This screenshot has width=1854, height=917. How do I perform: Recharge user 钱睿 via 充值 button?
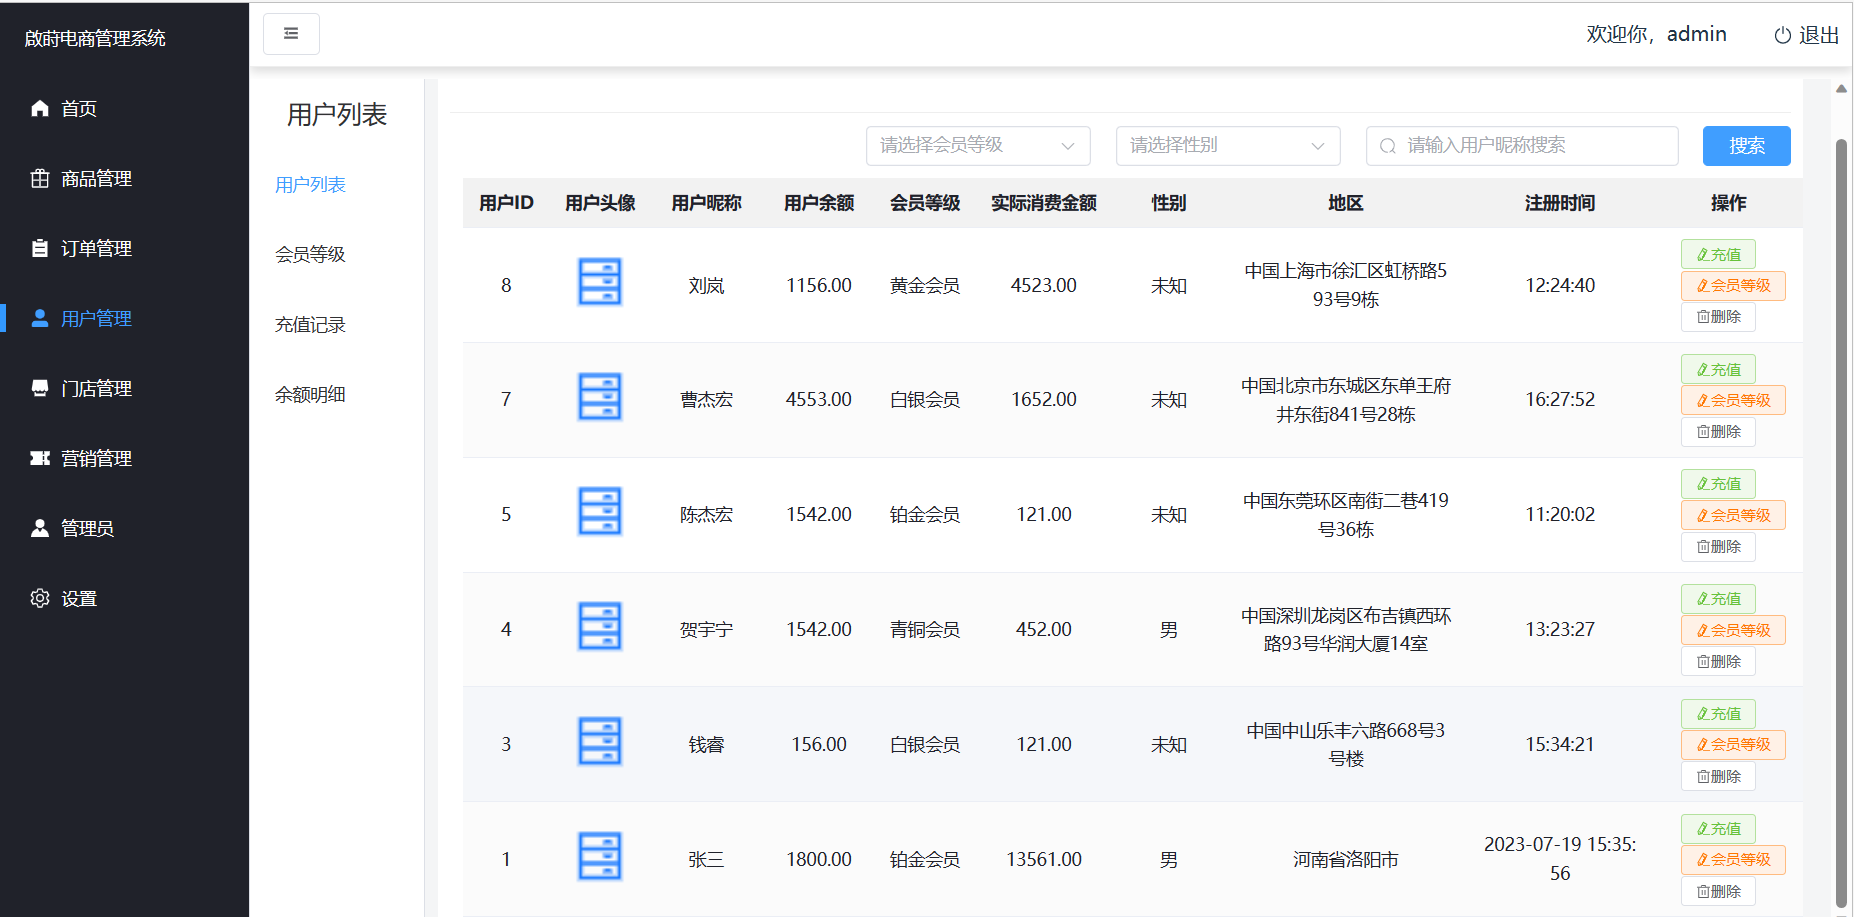(x=1718, y=714)
